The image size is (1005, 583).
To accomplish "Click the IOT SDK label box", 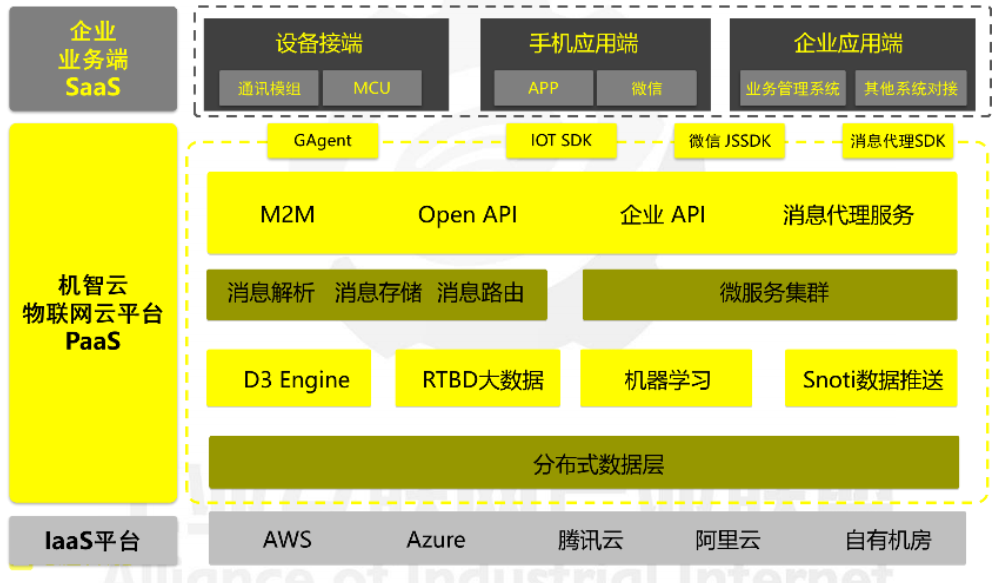I will (561, 141).
